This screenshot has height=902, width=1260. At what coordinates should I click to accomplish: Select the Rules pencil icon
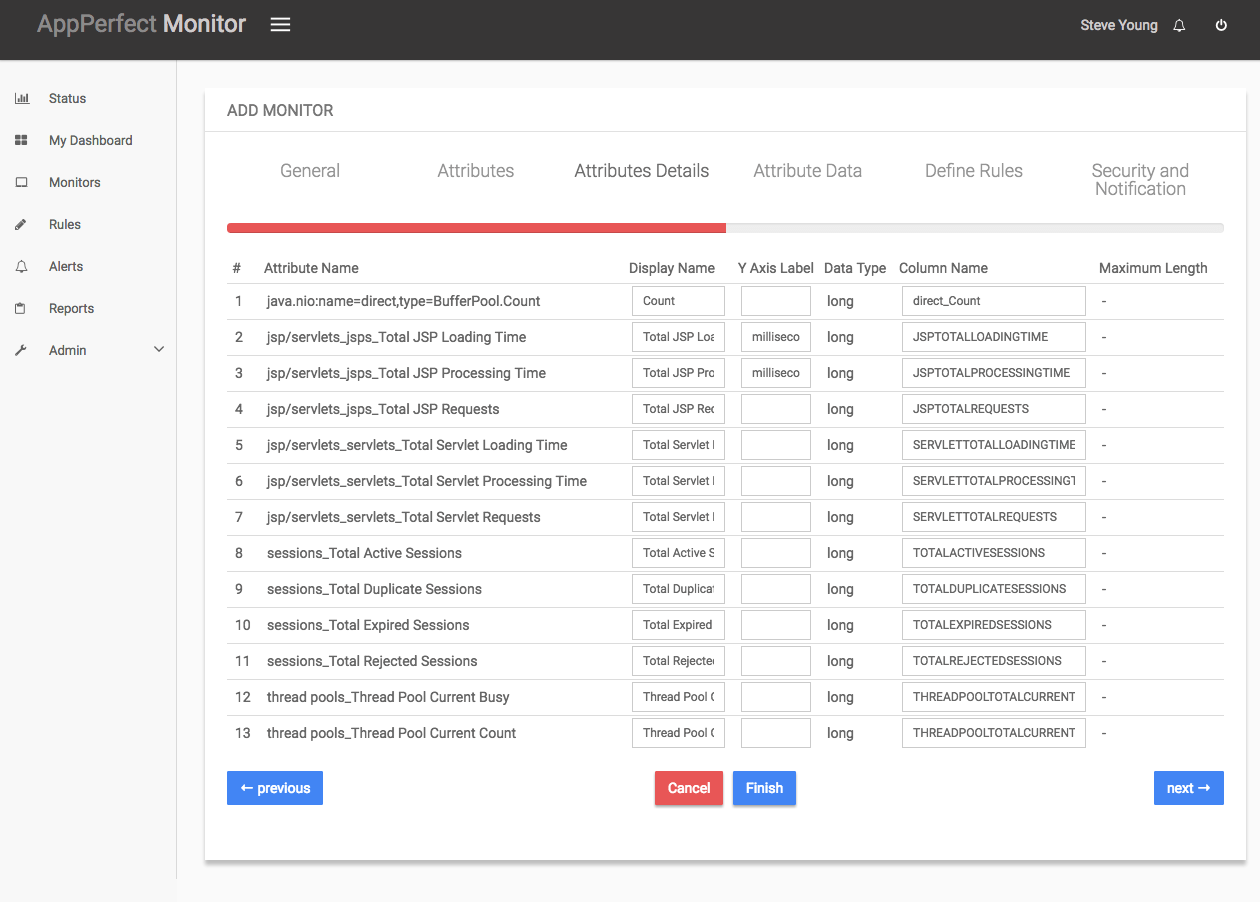click(21, 224)
